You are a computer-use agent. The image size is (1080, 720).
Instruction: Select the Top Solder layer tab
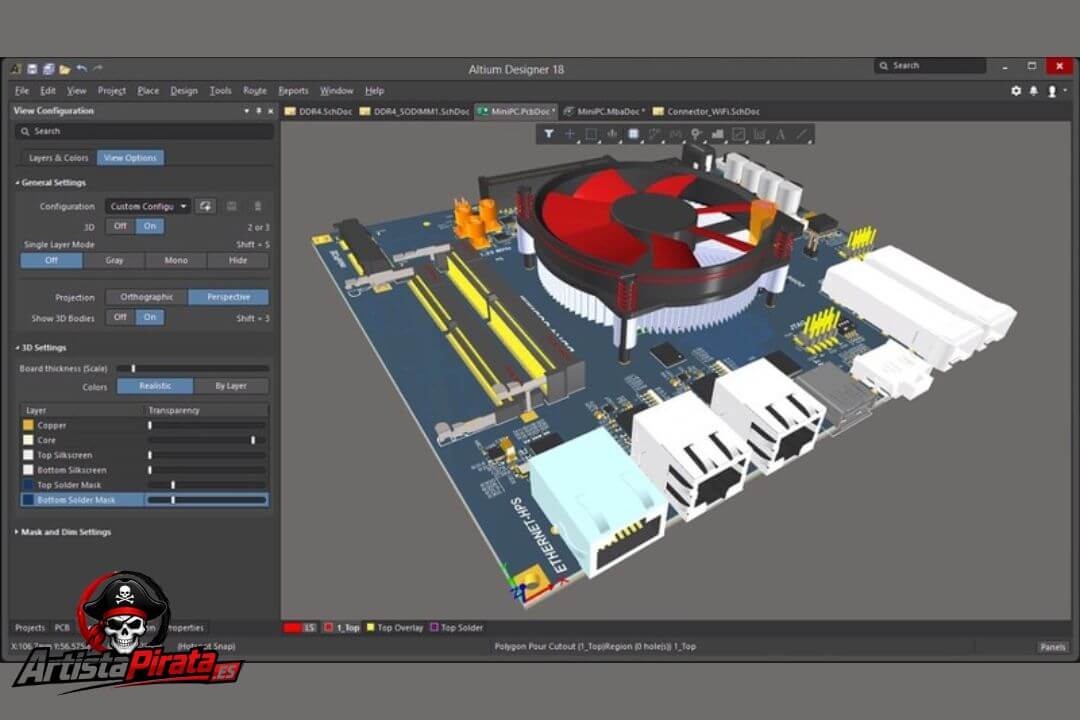click(457, 628)
